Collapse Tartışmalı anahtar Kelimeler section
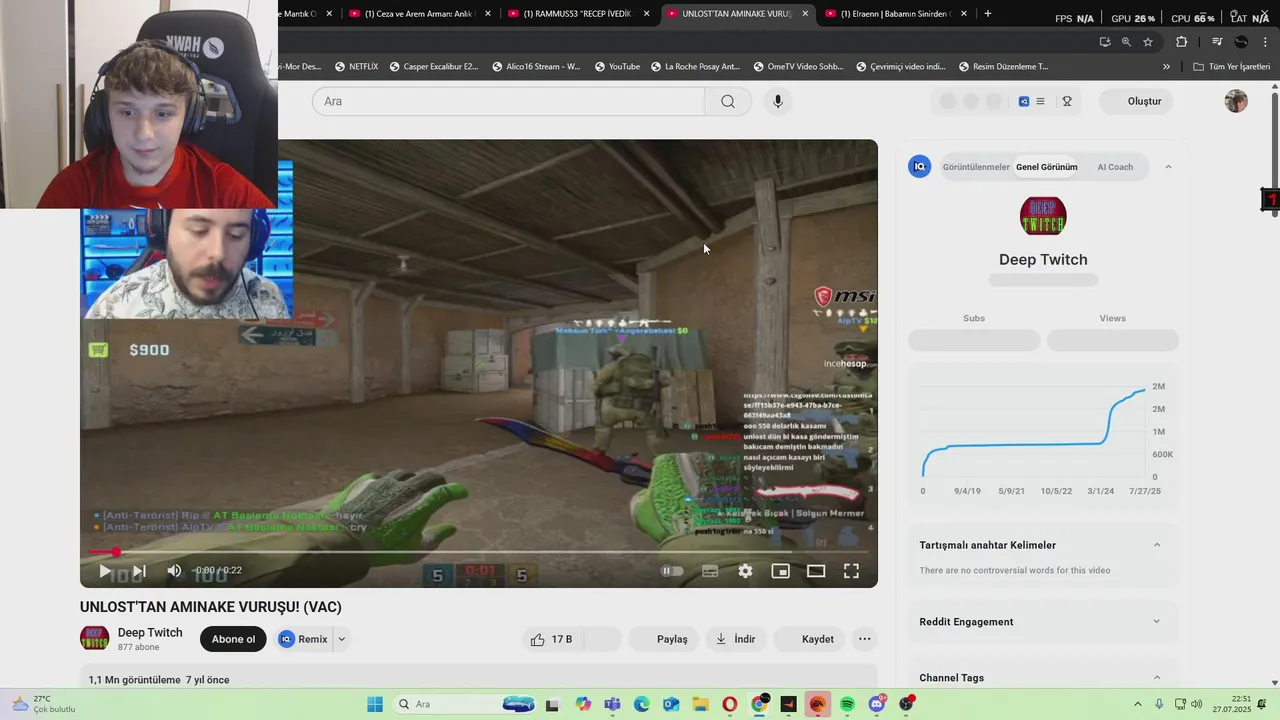 click(1157, 545)
